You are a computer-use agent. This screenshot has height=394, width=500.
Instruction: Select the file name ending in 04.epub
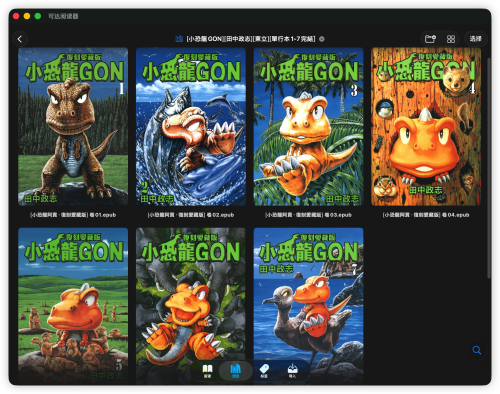coord(426,215)
